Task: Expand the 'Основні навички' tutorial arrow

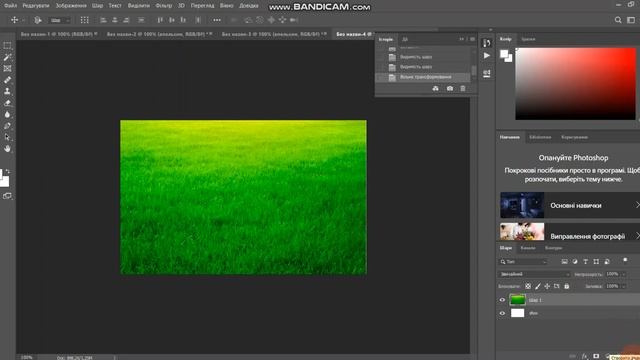Action: pyautogui.click(x=637, y=205)
